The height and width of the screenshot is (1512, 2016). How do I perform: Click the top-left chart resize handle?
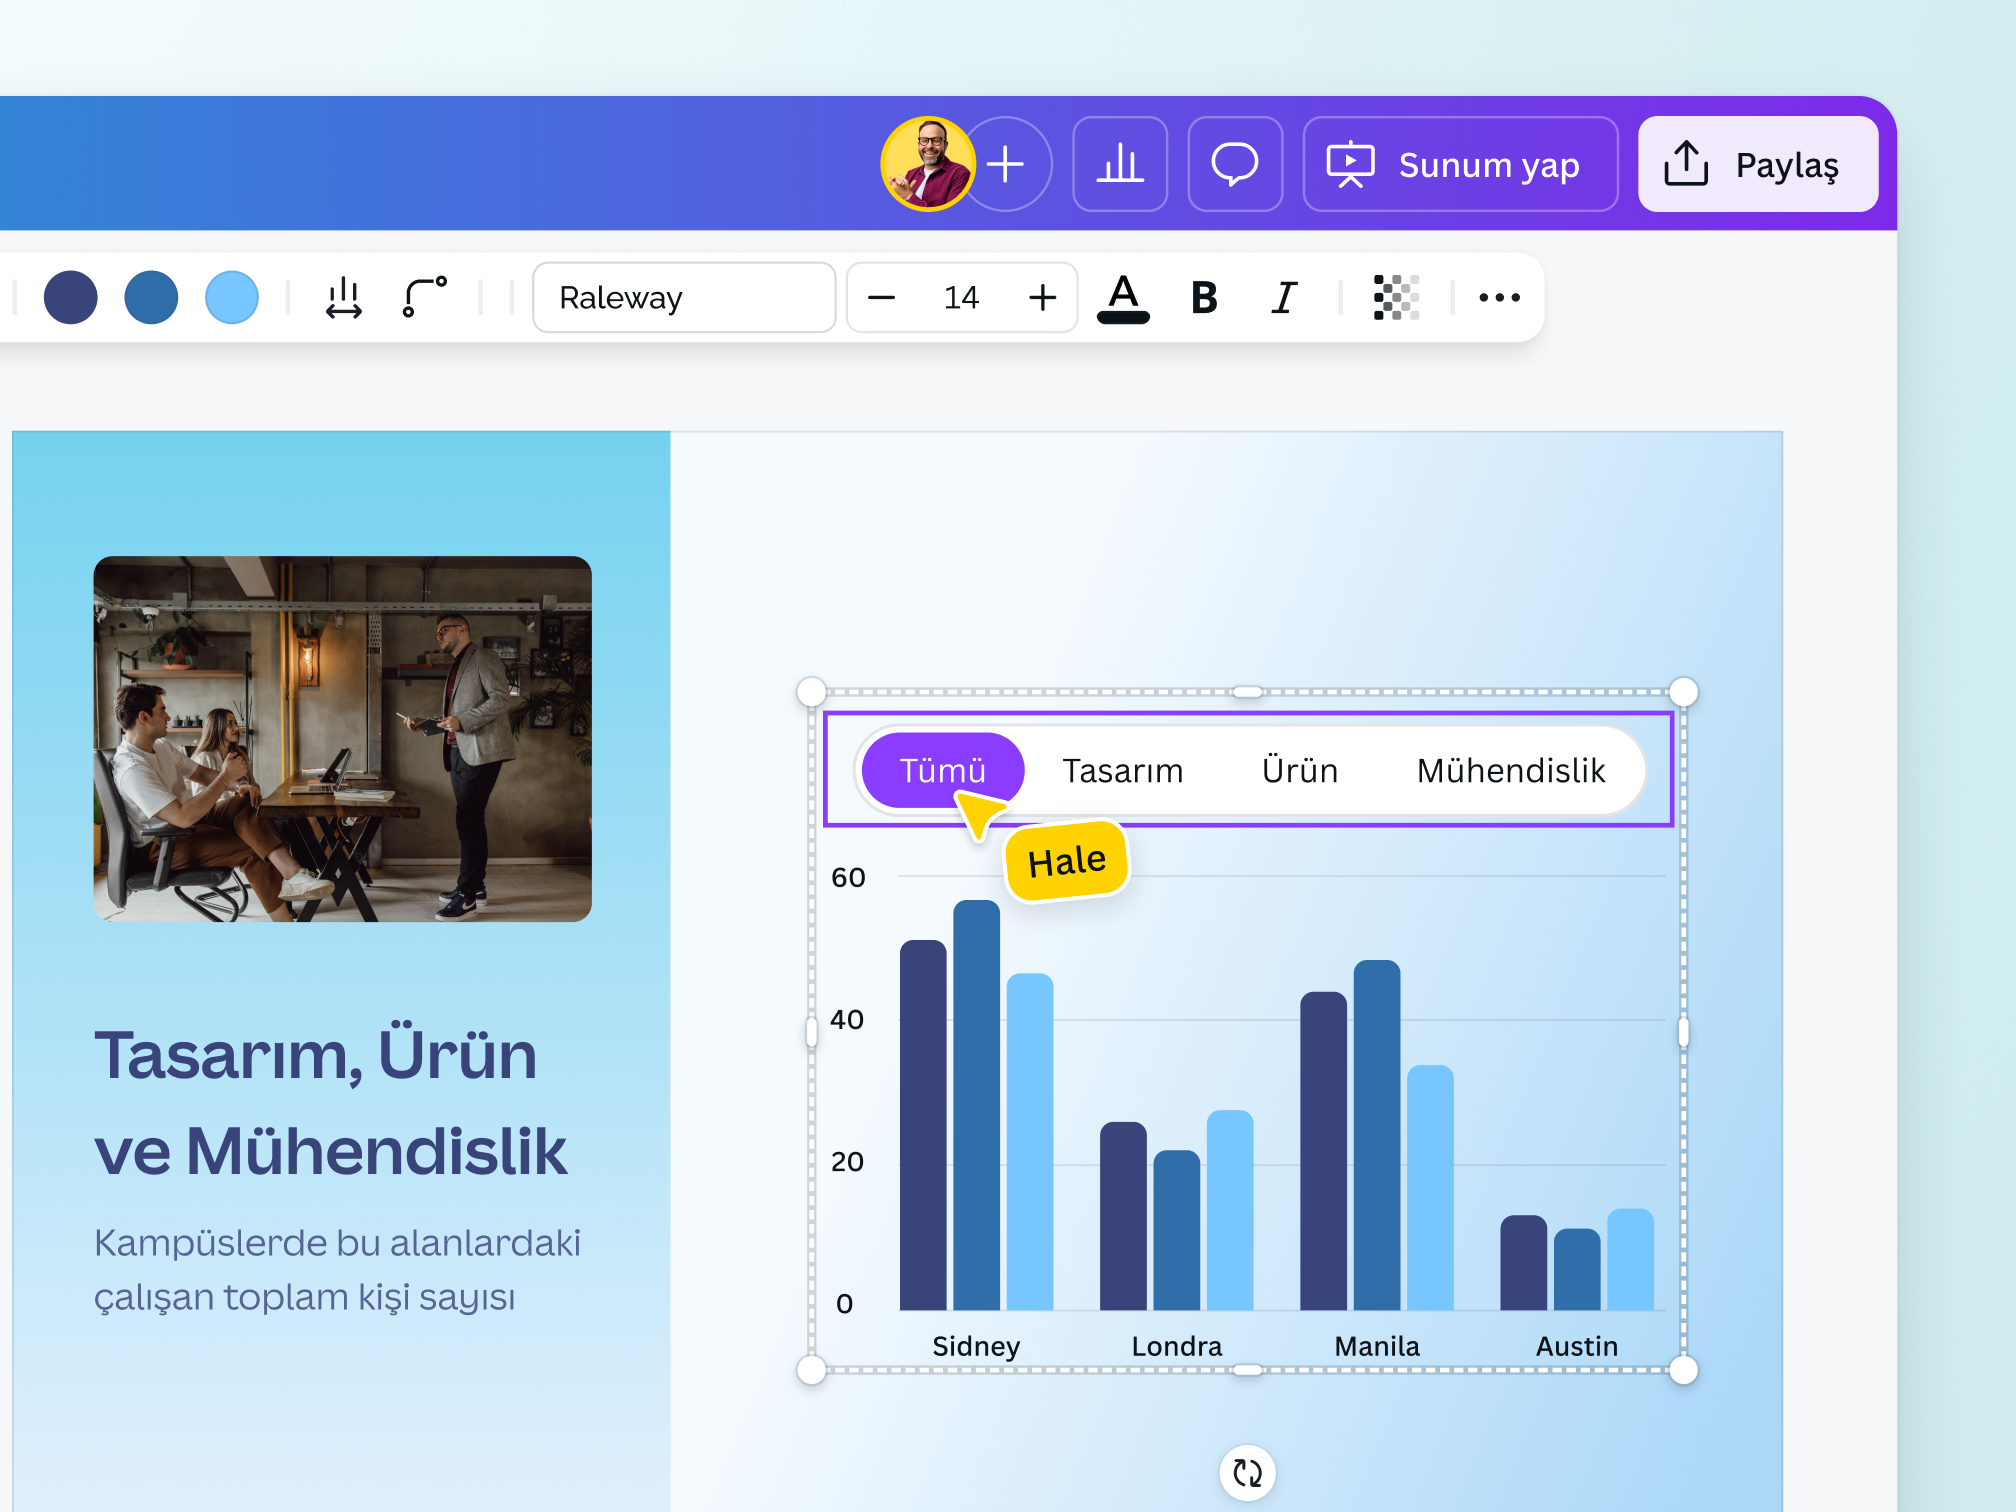click(x=811, y=691)
